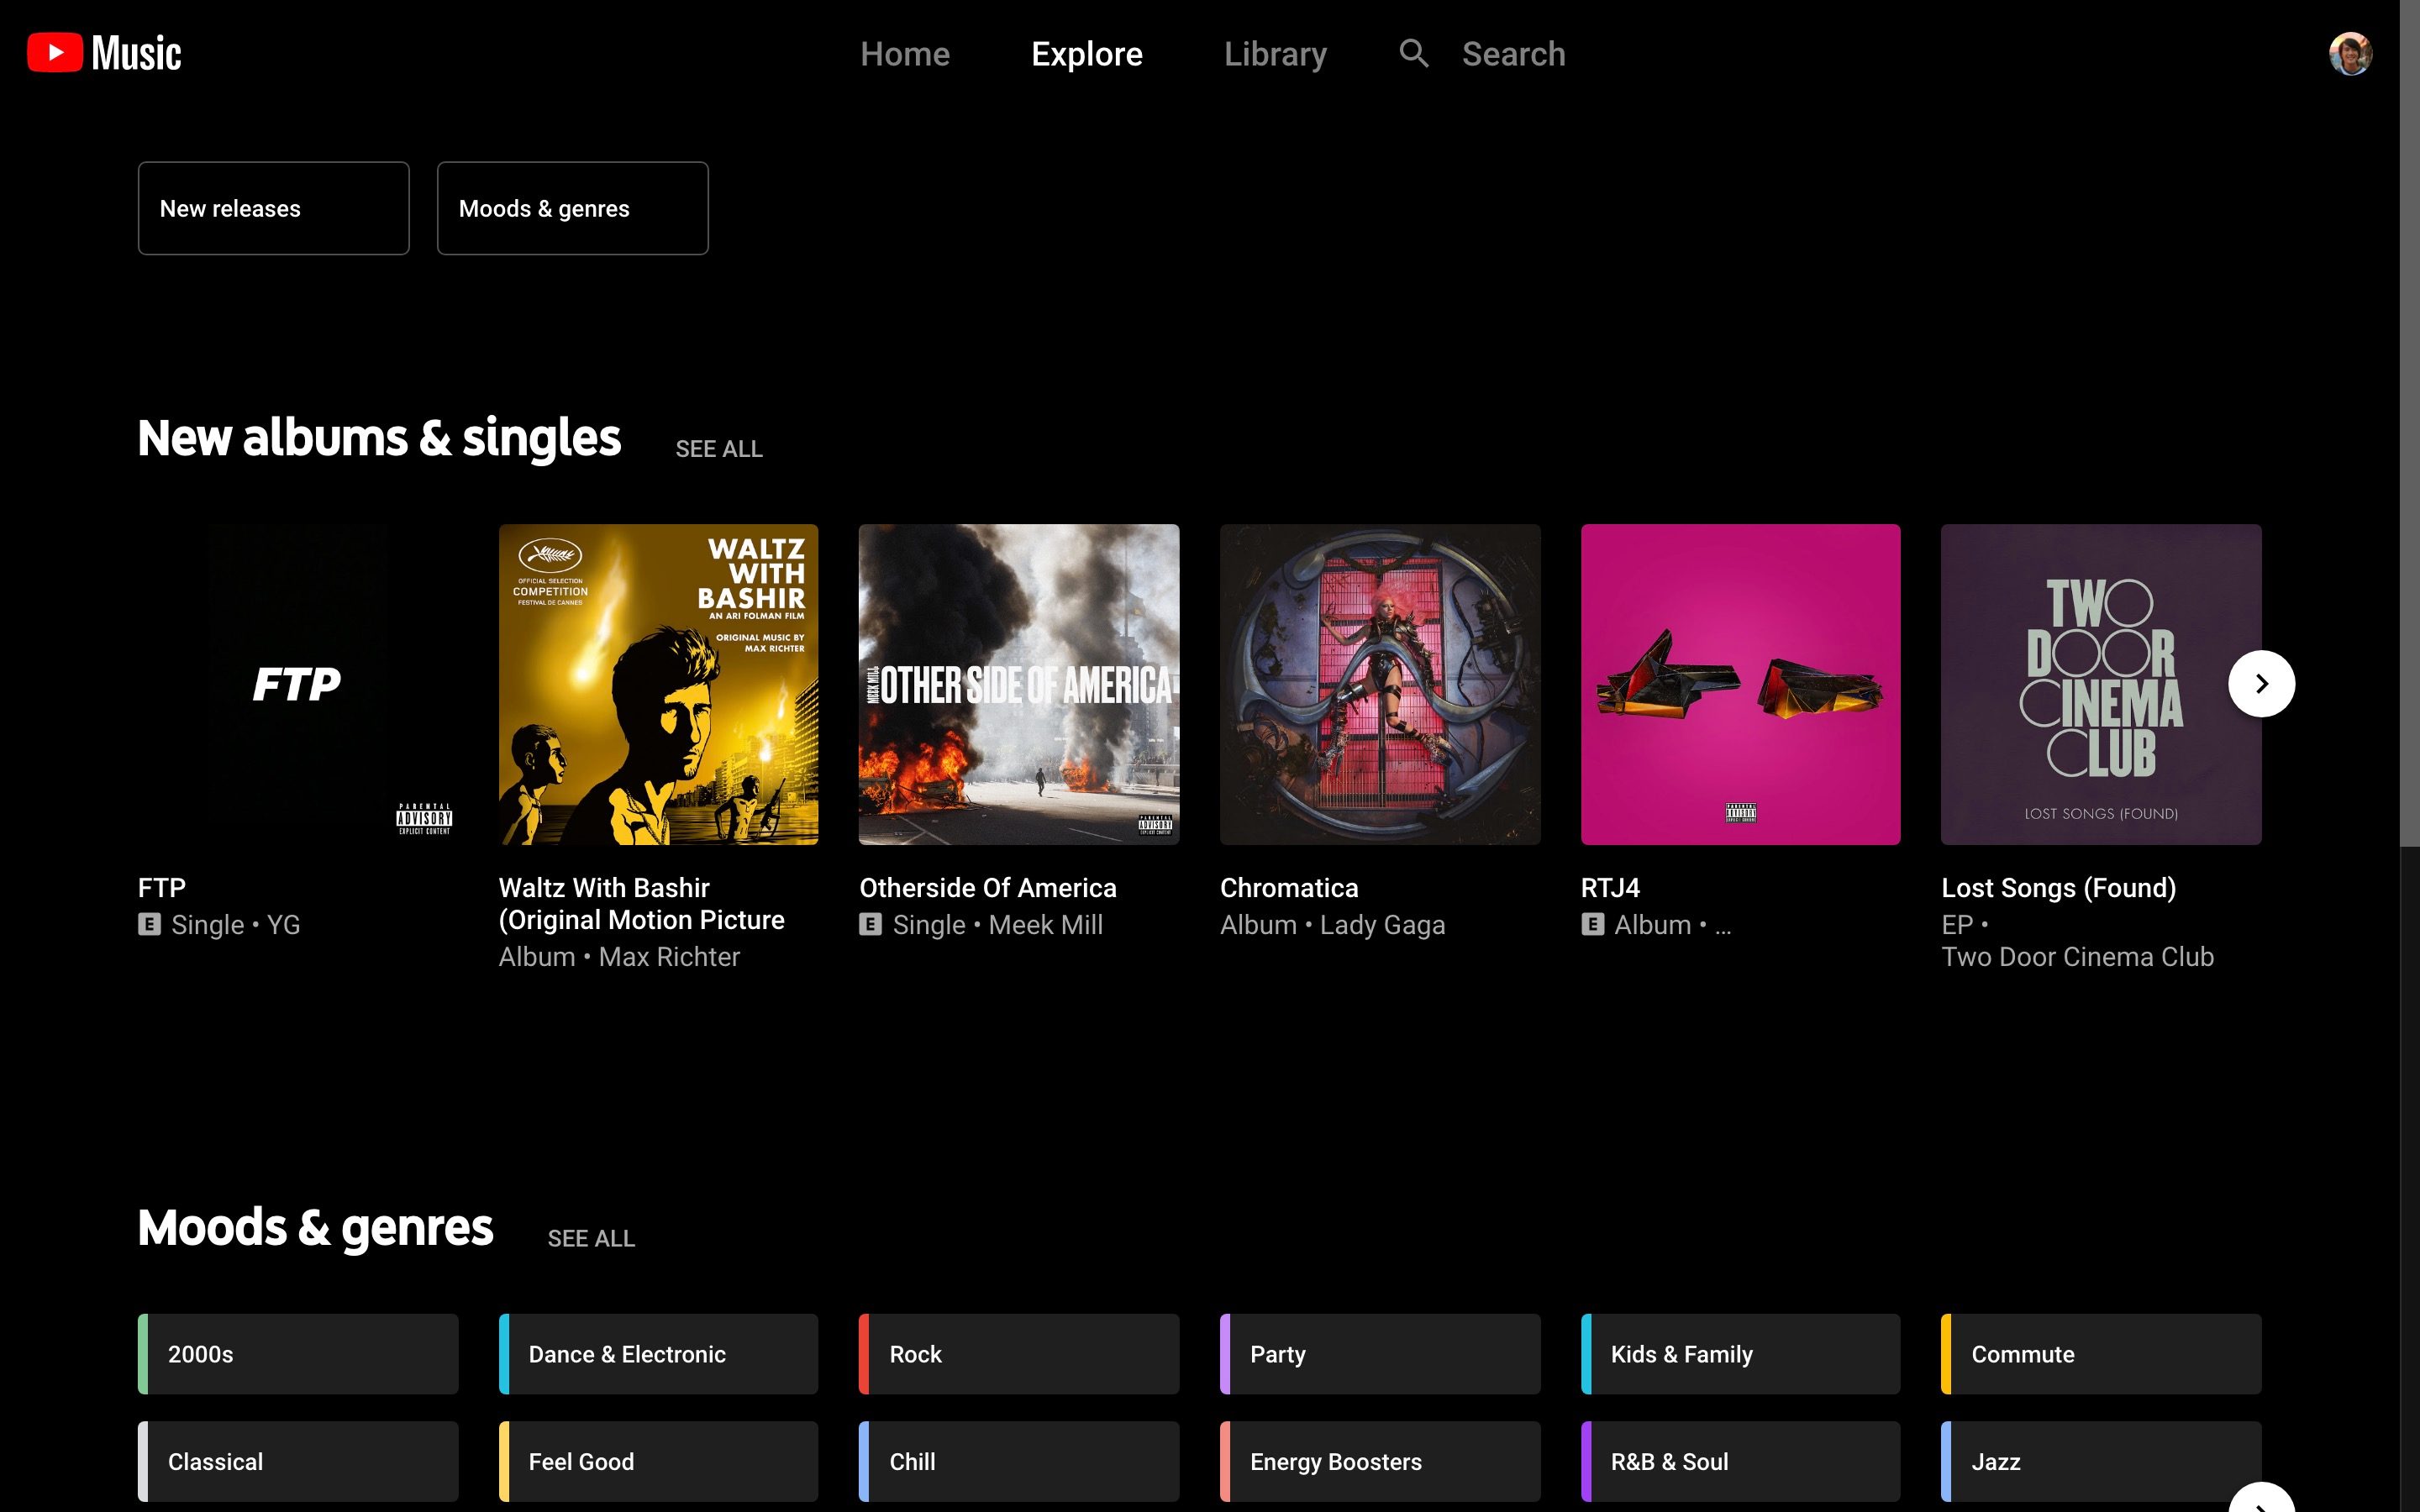Select the Classical genre tile

(298, 1461)
